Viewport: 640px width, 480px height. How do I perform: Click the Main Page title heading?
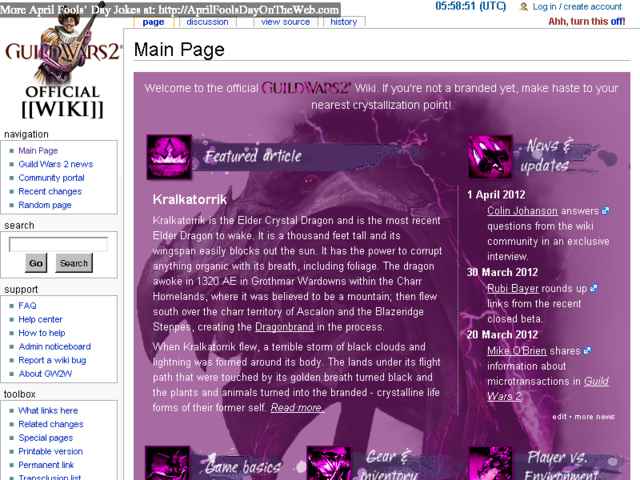(179, 50)
